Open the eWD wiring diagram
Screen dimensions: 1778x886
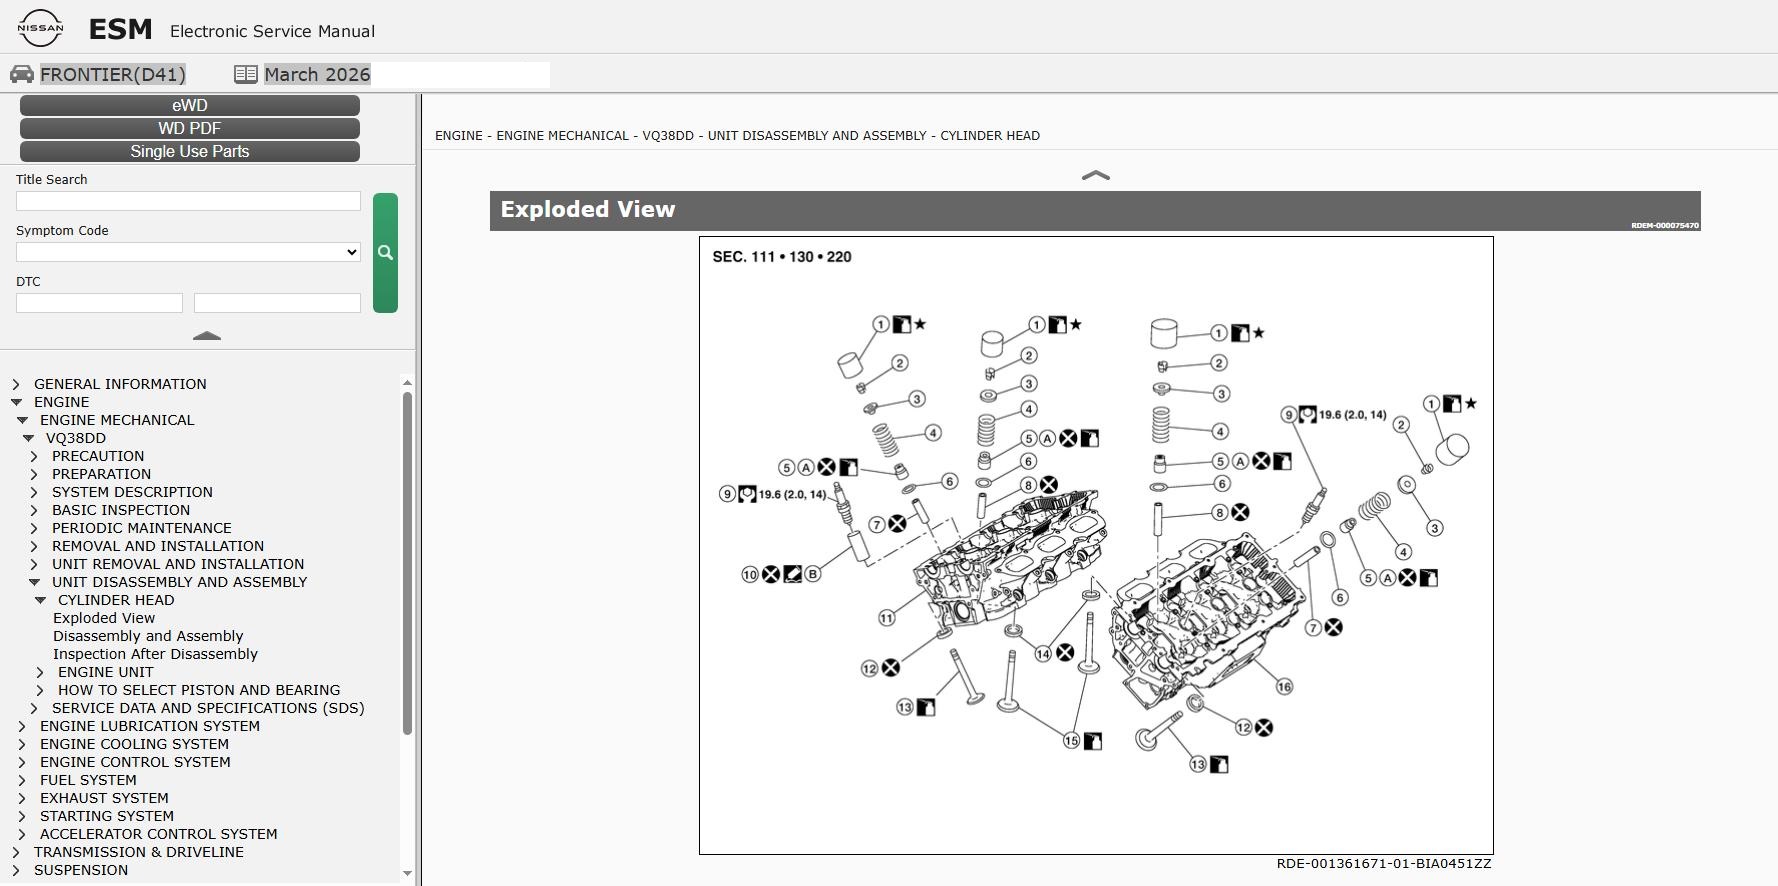pos(190,105)
